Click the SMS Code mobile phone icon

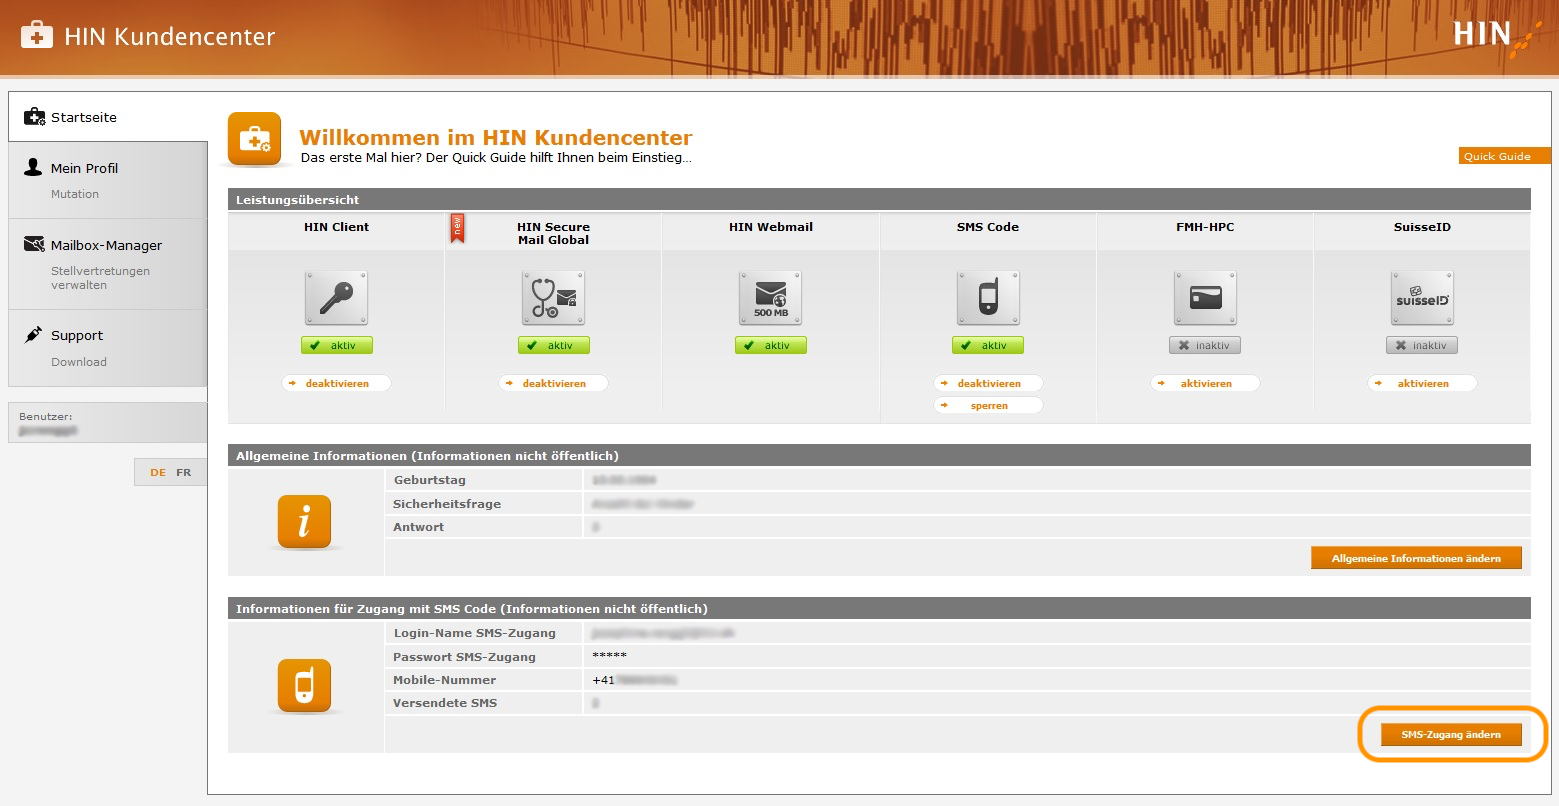coord(988,298)
